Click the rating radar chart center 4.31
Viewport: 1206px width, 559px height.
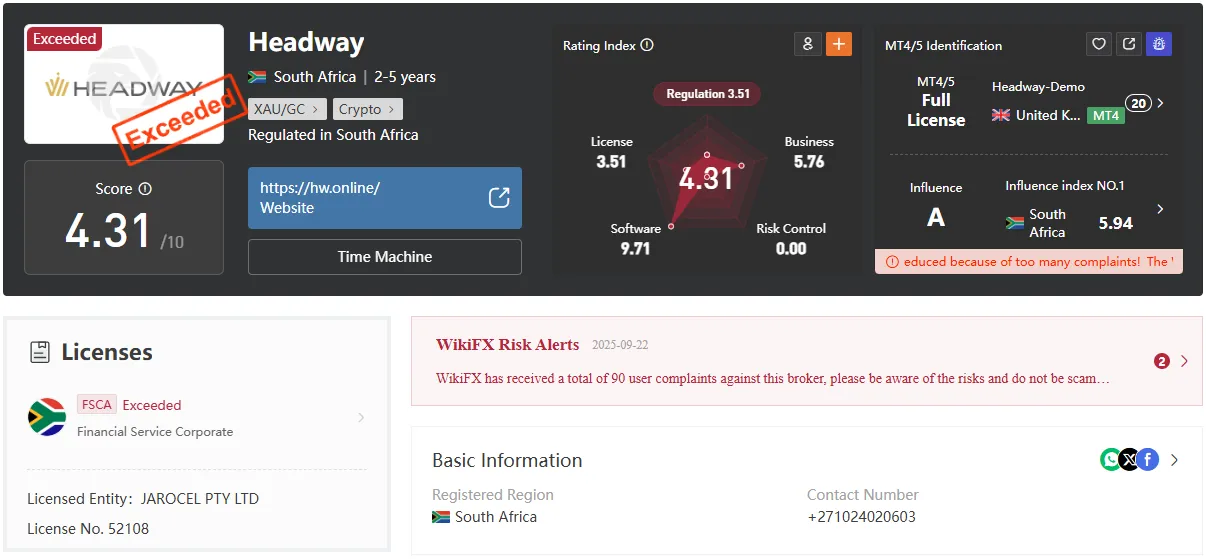(706, 179)
